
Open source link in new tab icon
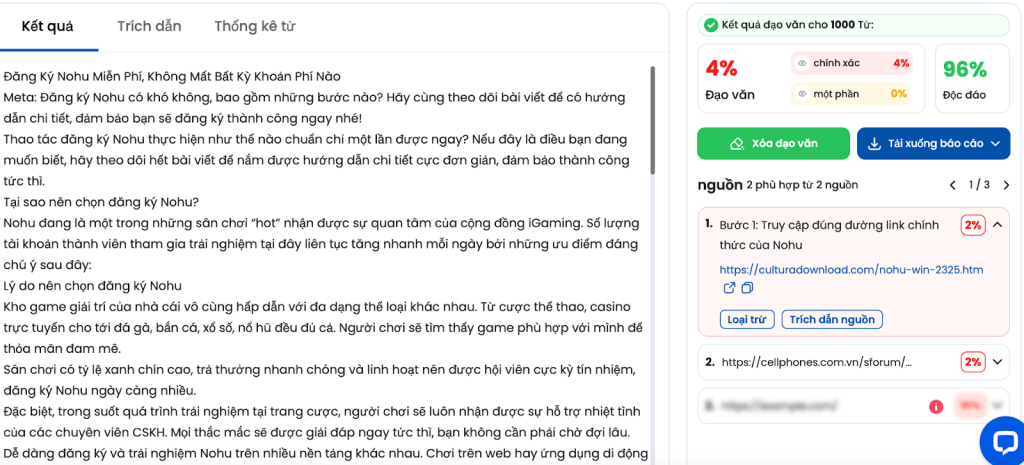tap(729, 289)
